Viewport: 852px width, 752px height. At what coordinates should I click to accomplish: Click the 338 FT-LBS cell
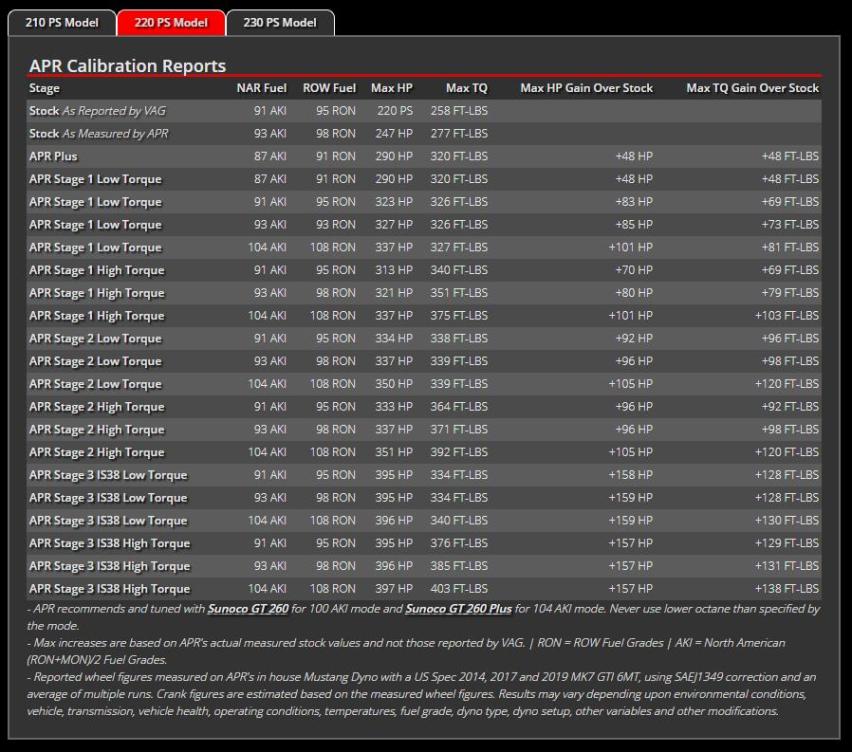pyautogui.click(x=459, y=339)
